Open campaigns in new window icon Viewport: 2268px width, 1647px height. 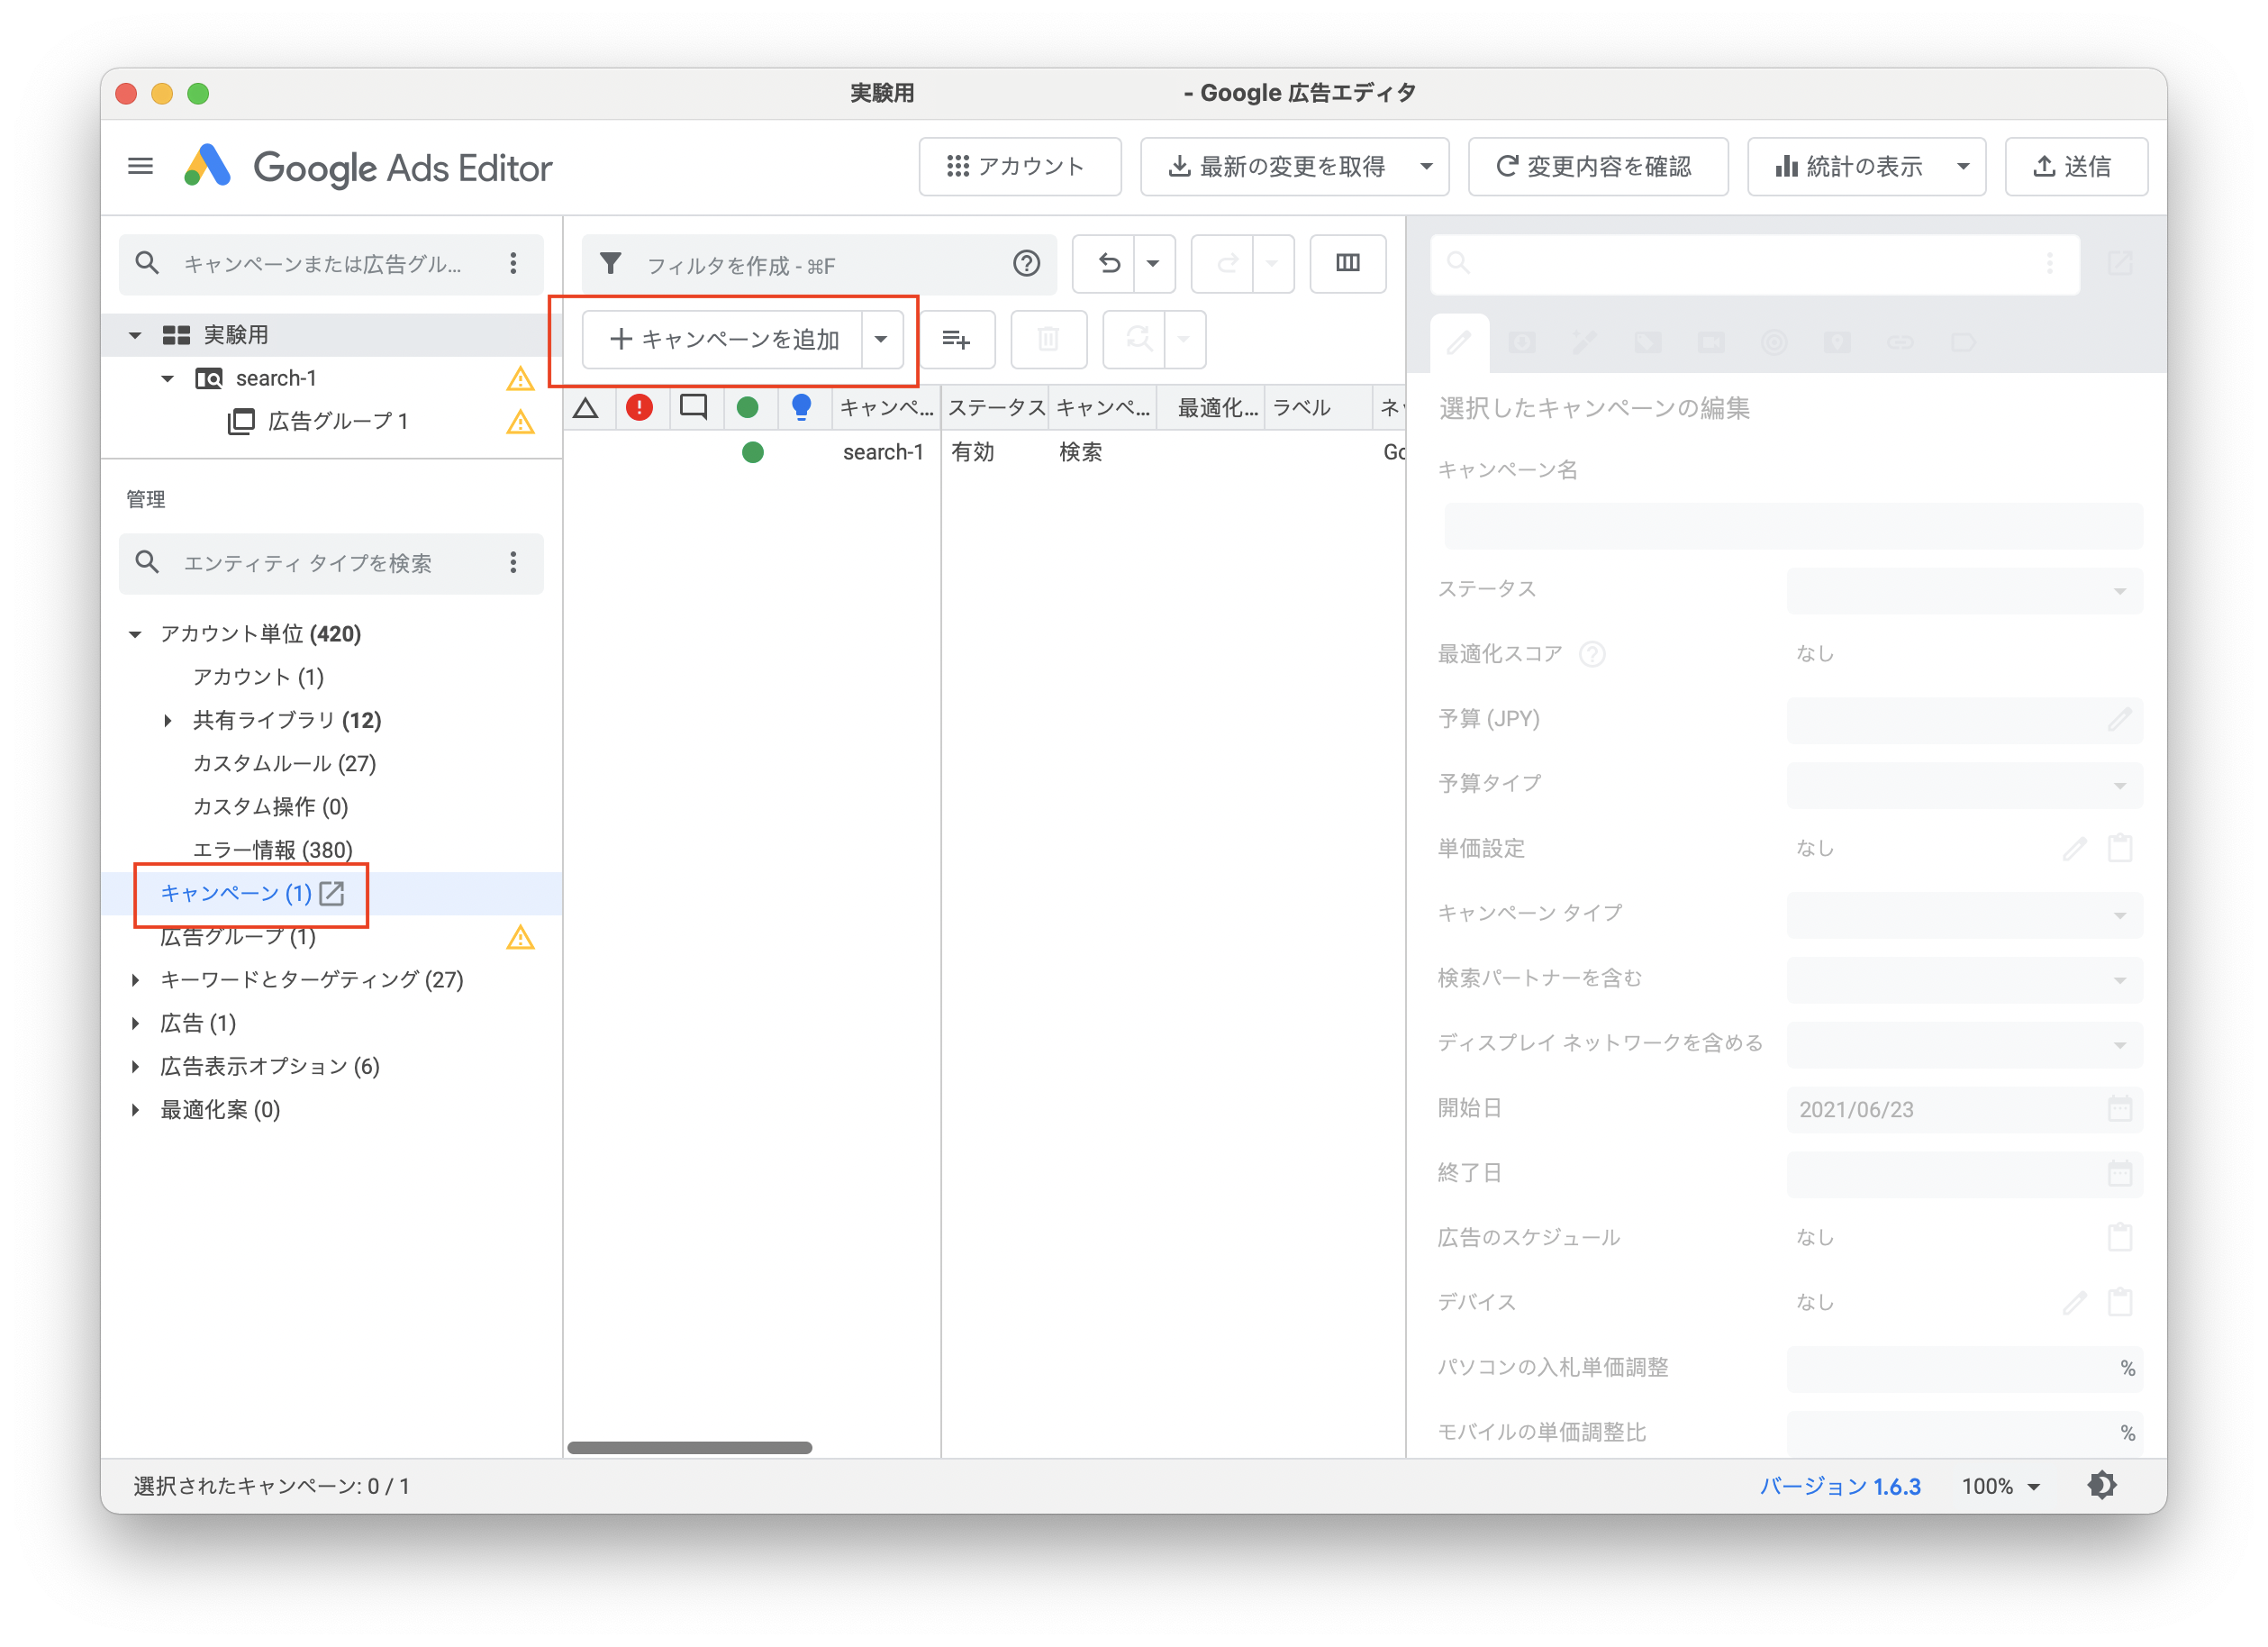(332, 893)
